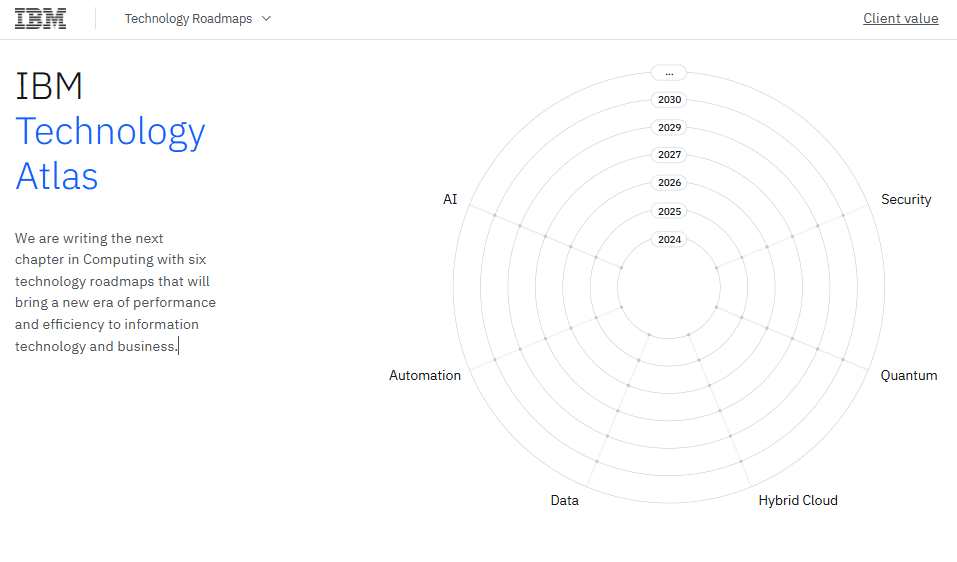Choose the AI roadmap segment label

click(x=450, y=200)
